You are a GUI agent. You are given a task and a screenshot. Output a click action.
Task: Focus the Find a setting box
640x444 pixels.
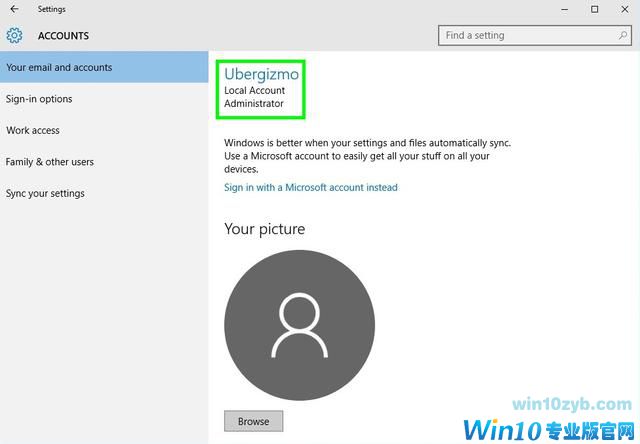(x=535, y=36)
